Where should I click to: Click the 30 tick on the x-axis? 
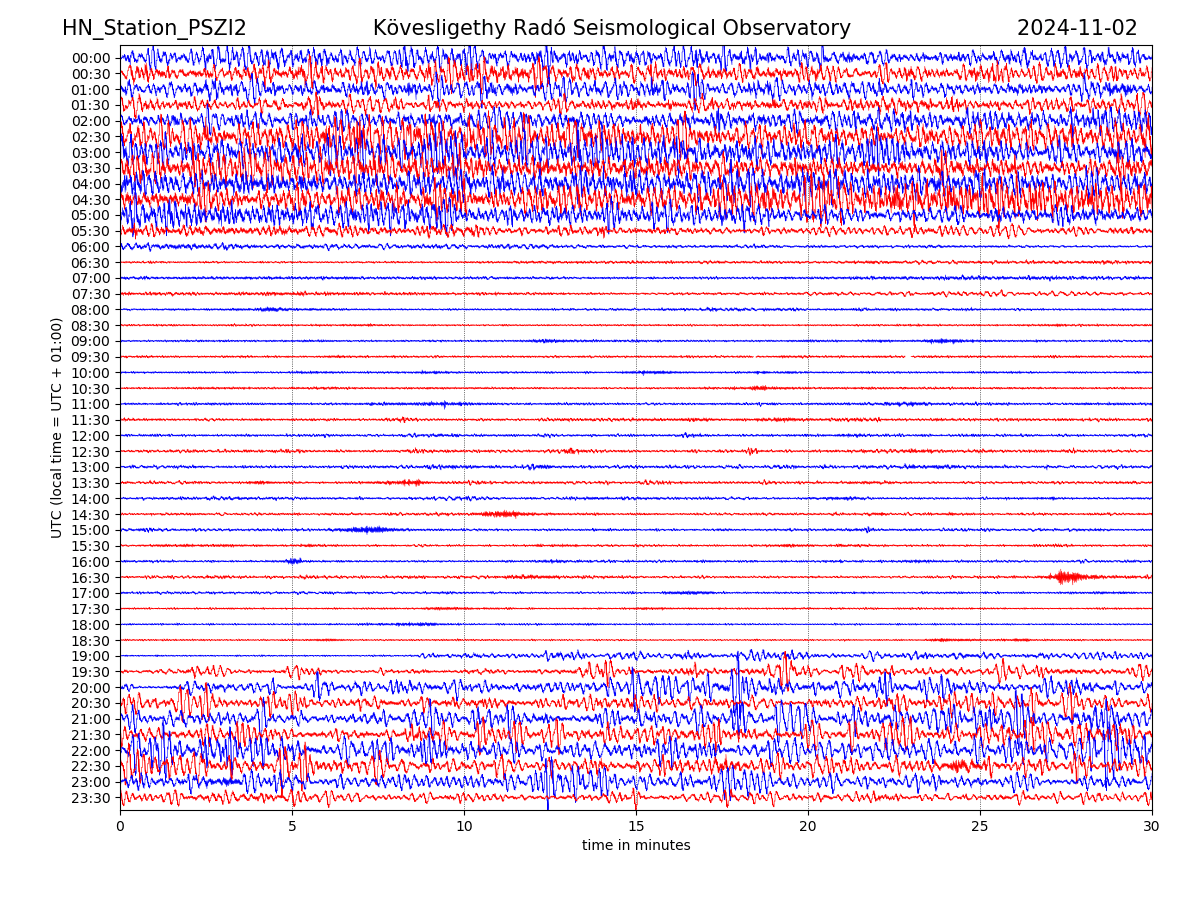click(x=1152, y=827)
